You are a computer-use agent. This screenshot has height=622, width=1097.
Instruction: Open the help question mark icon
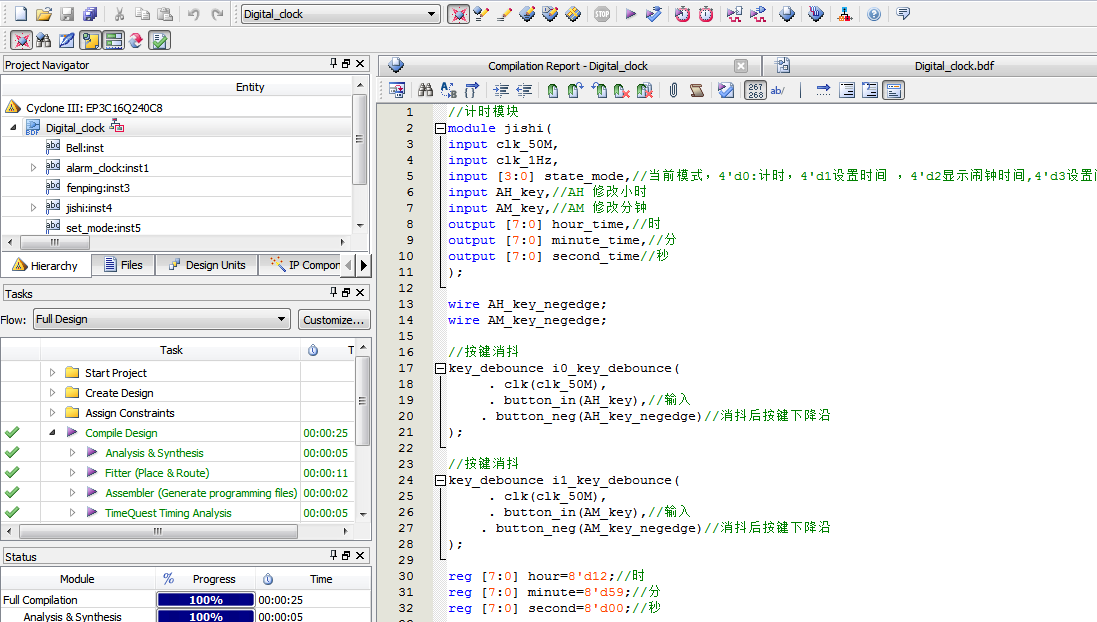tap(874, 14)
